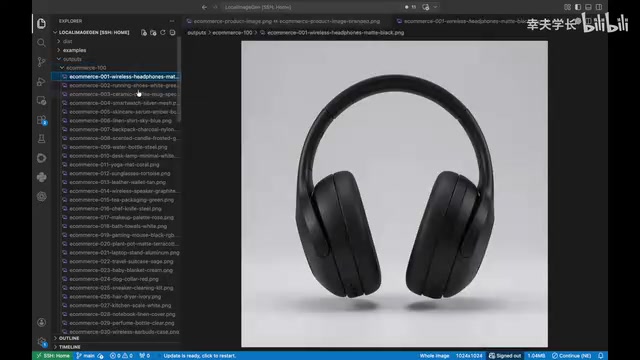Click the ecommerce-100 breadcrumb segment
The image size is (640, 360).
(x=232, y=33)
